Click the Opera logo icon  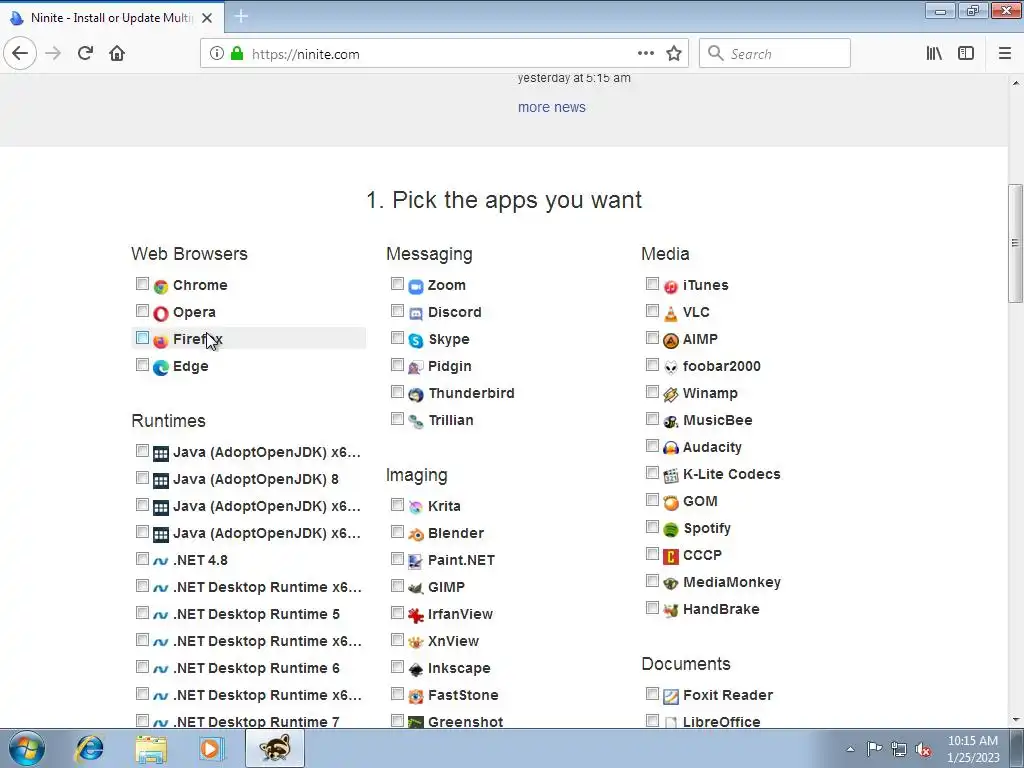coord(161,313)
